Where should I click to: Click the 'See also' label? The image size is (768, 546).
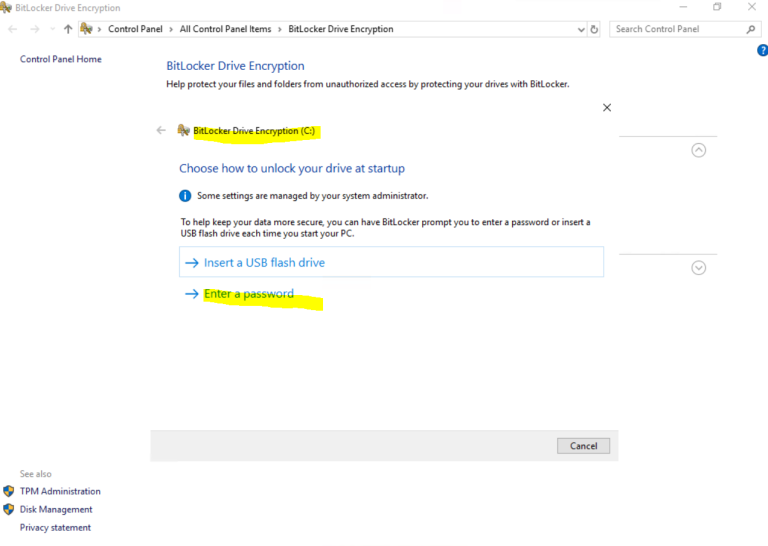(35, 474)
